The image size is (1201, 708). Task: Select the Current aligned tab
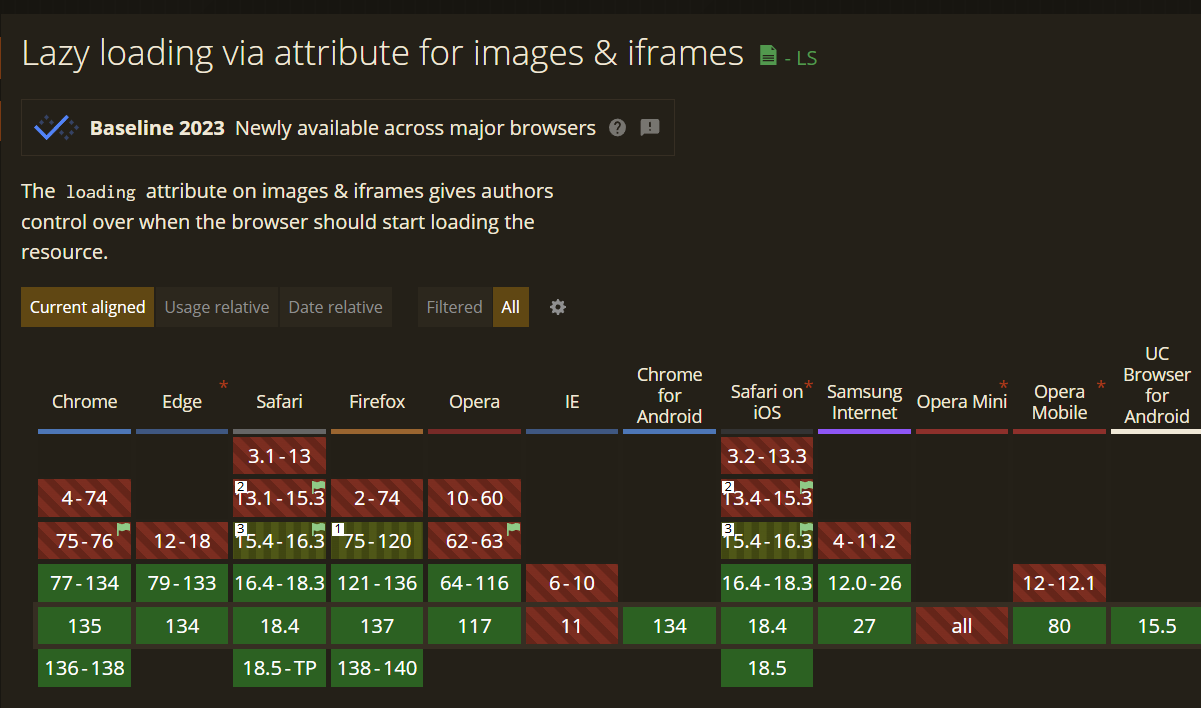point(87,307)
